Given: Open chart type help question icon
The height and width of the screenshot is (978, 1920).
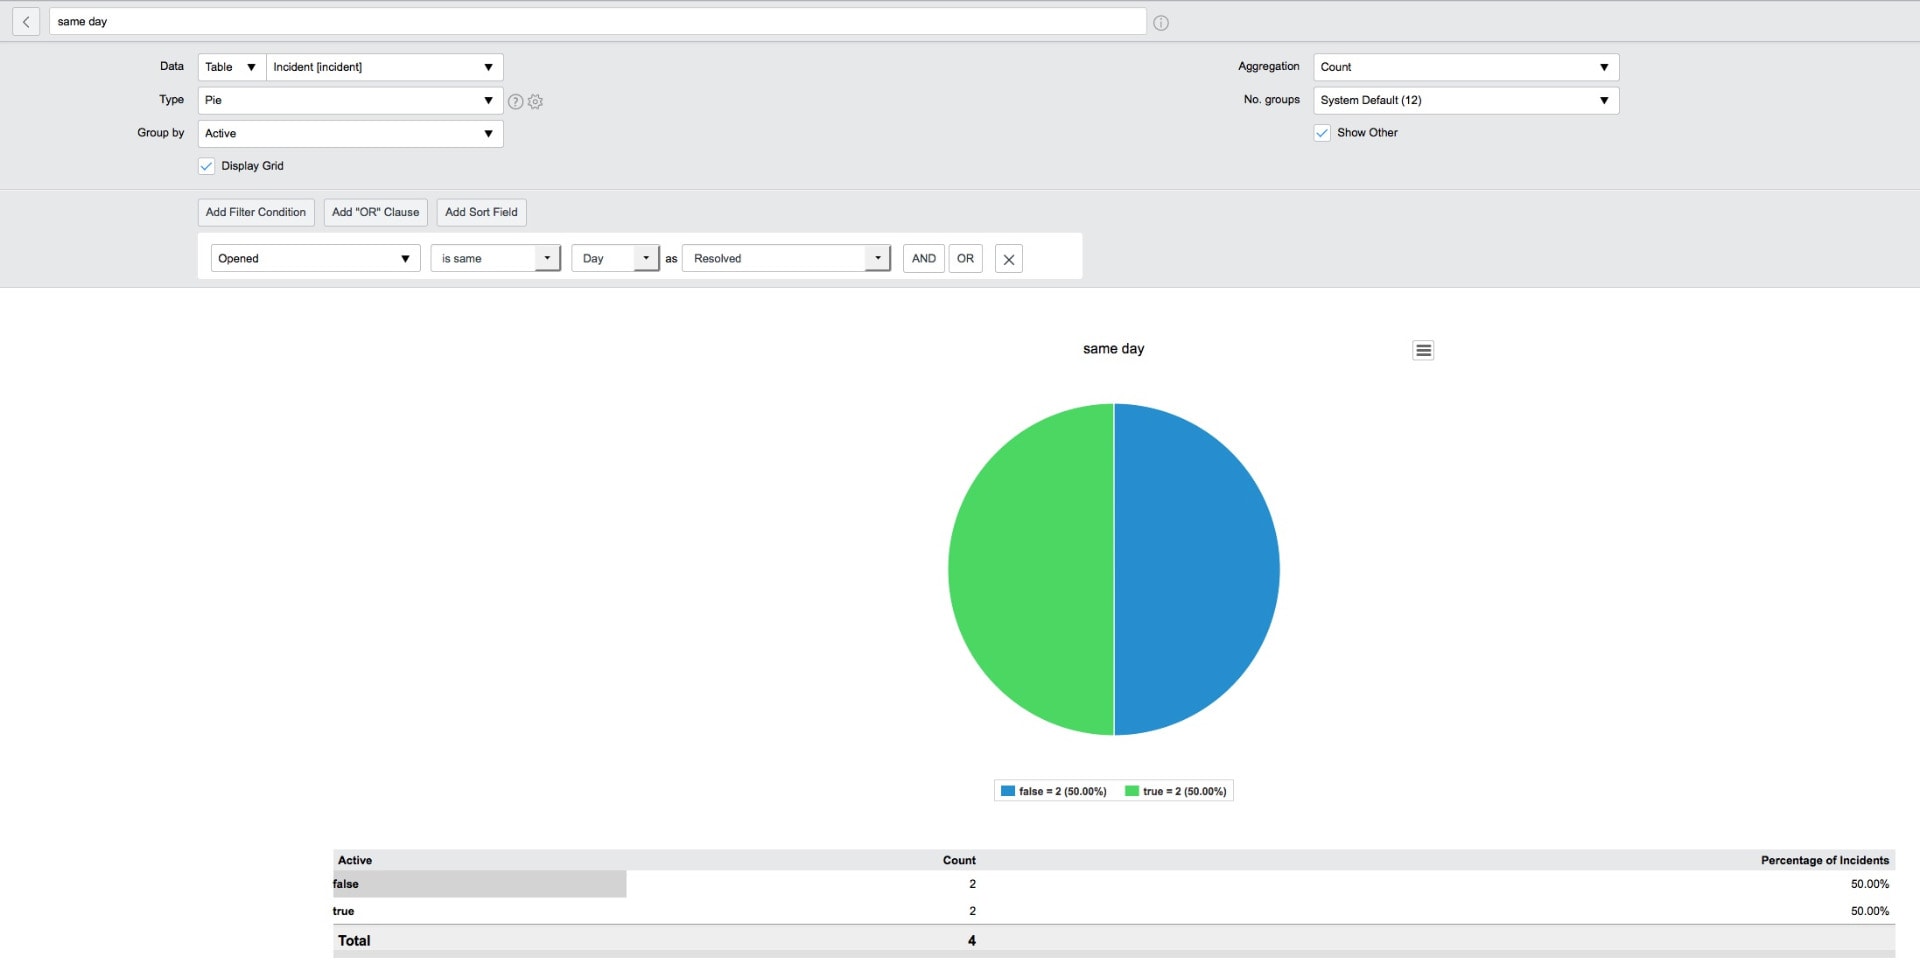Looking at the screenshot, I should click(516, 101).
